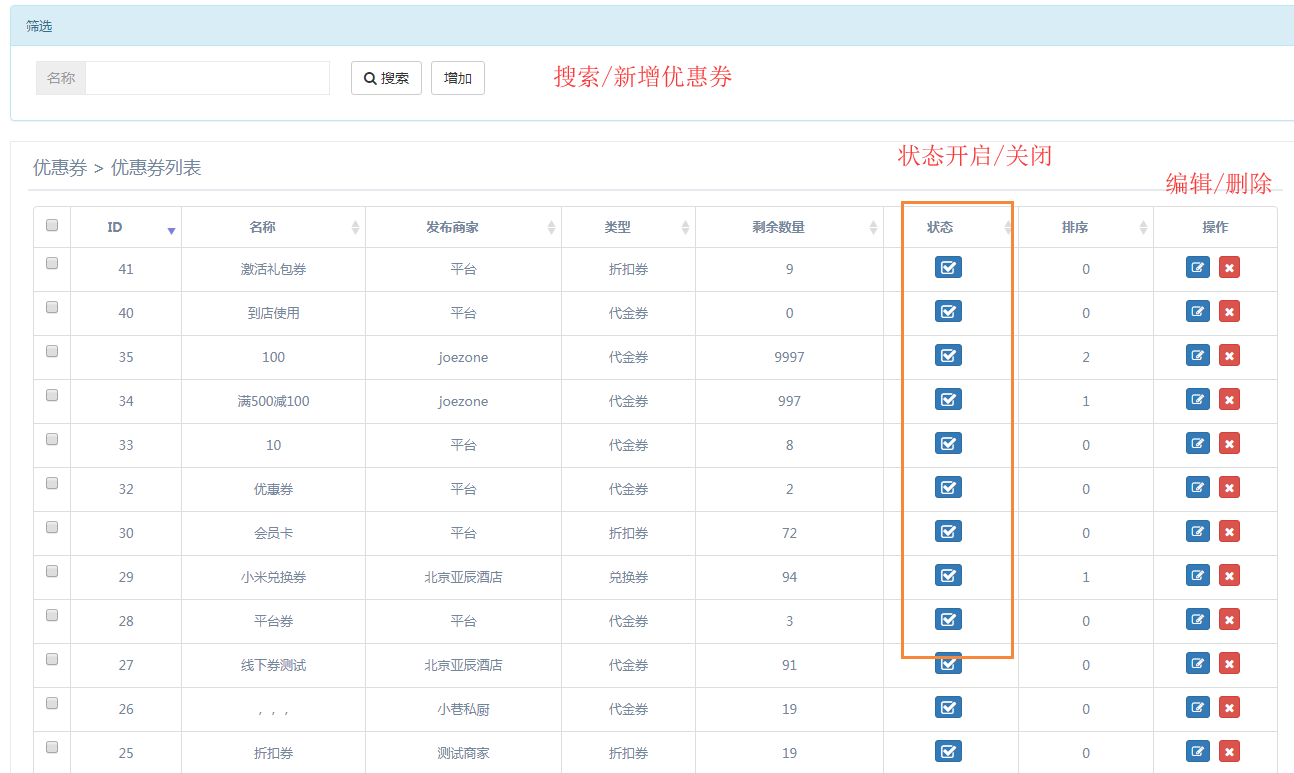The image size is (1294, 773).
Task: Click the 9997 remaining quantity cell
Action: (789, 357)
